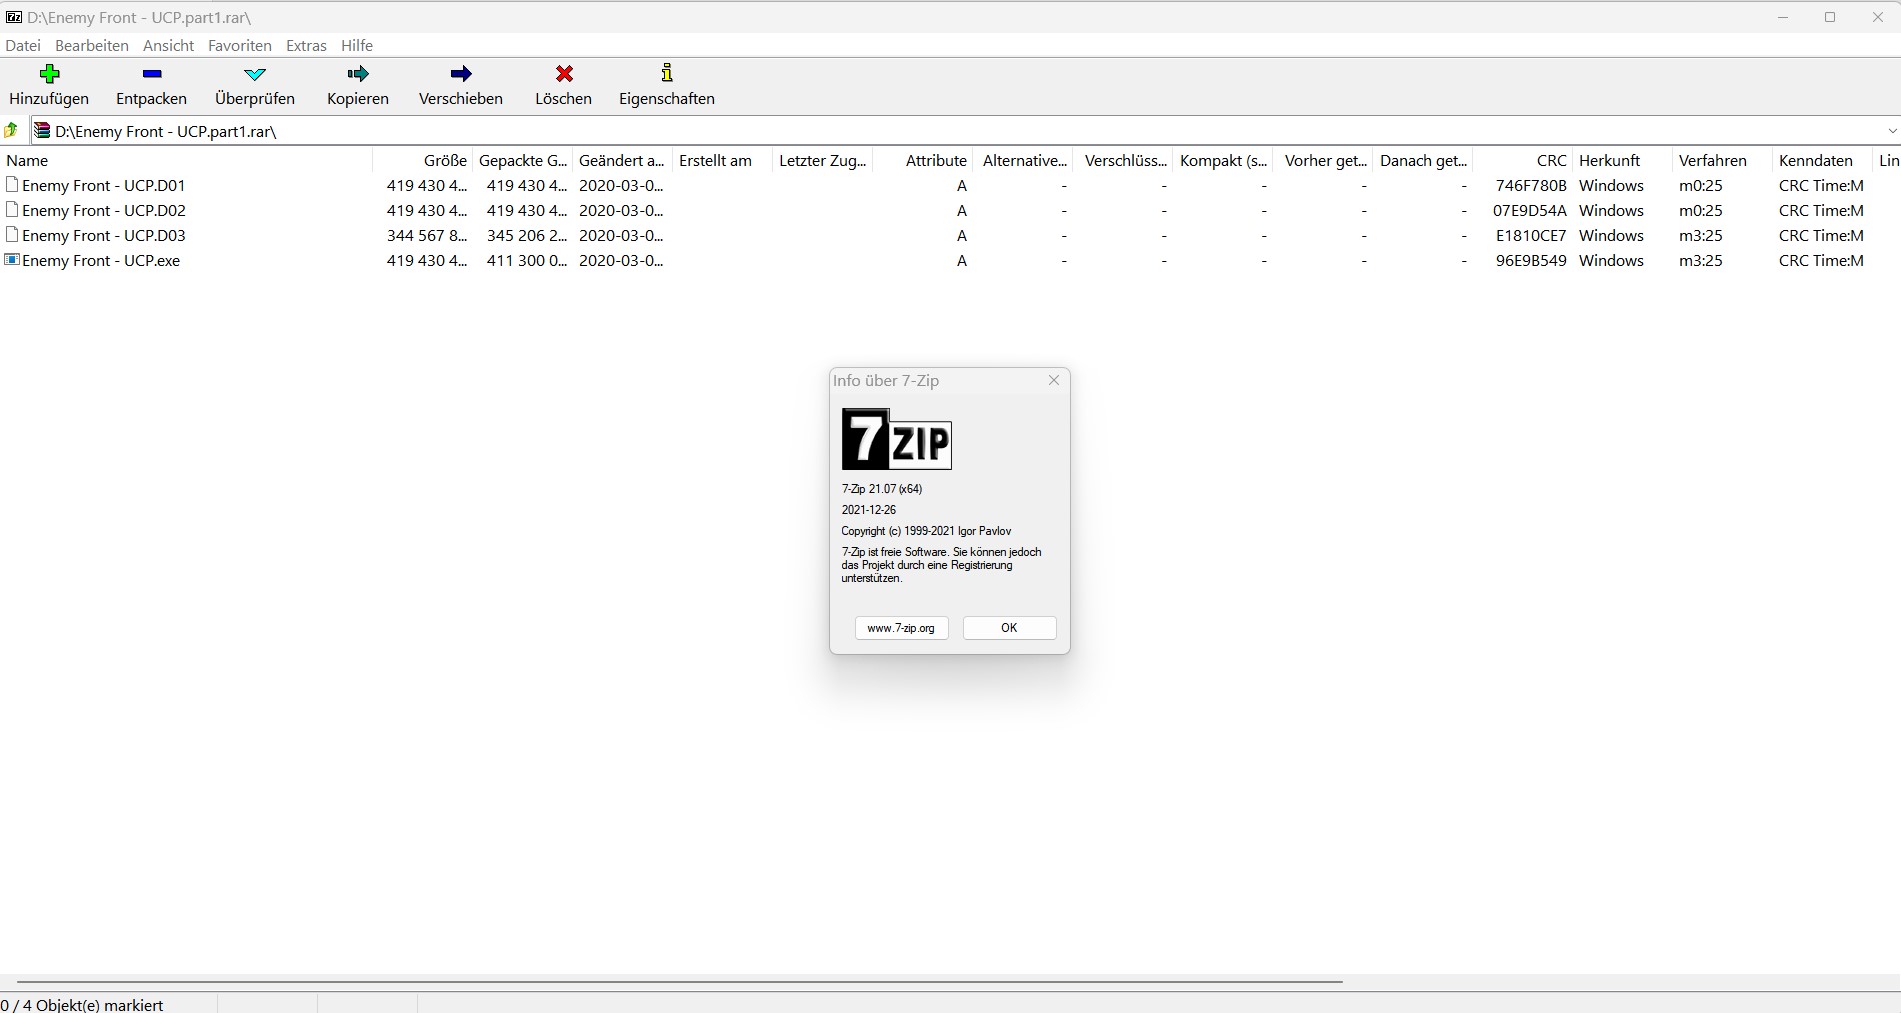Select the Enemy Front - UCP.D02 file name
Screen dimensions: 1901x1013
click(x=104, y=210)
